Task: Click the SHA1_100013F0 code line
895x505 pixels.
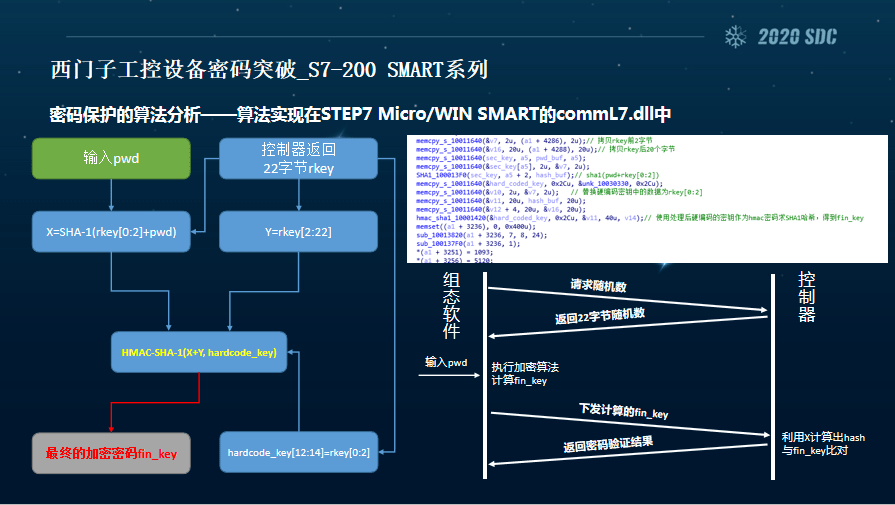Action: click(x=537, y=175)
